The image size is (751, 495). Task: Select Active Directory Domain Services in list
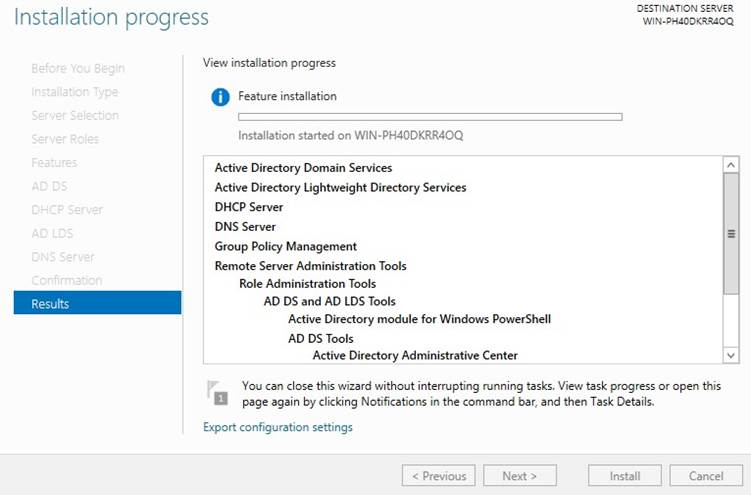(303, 168)
